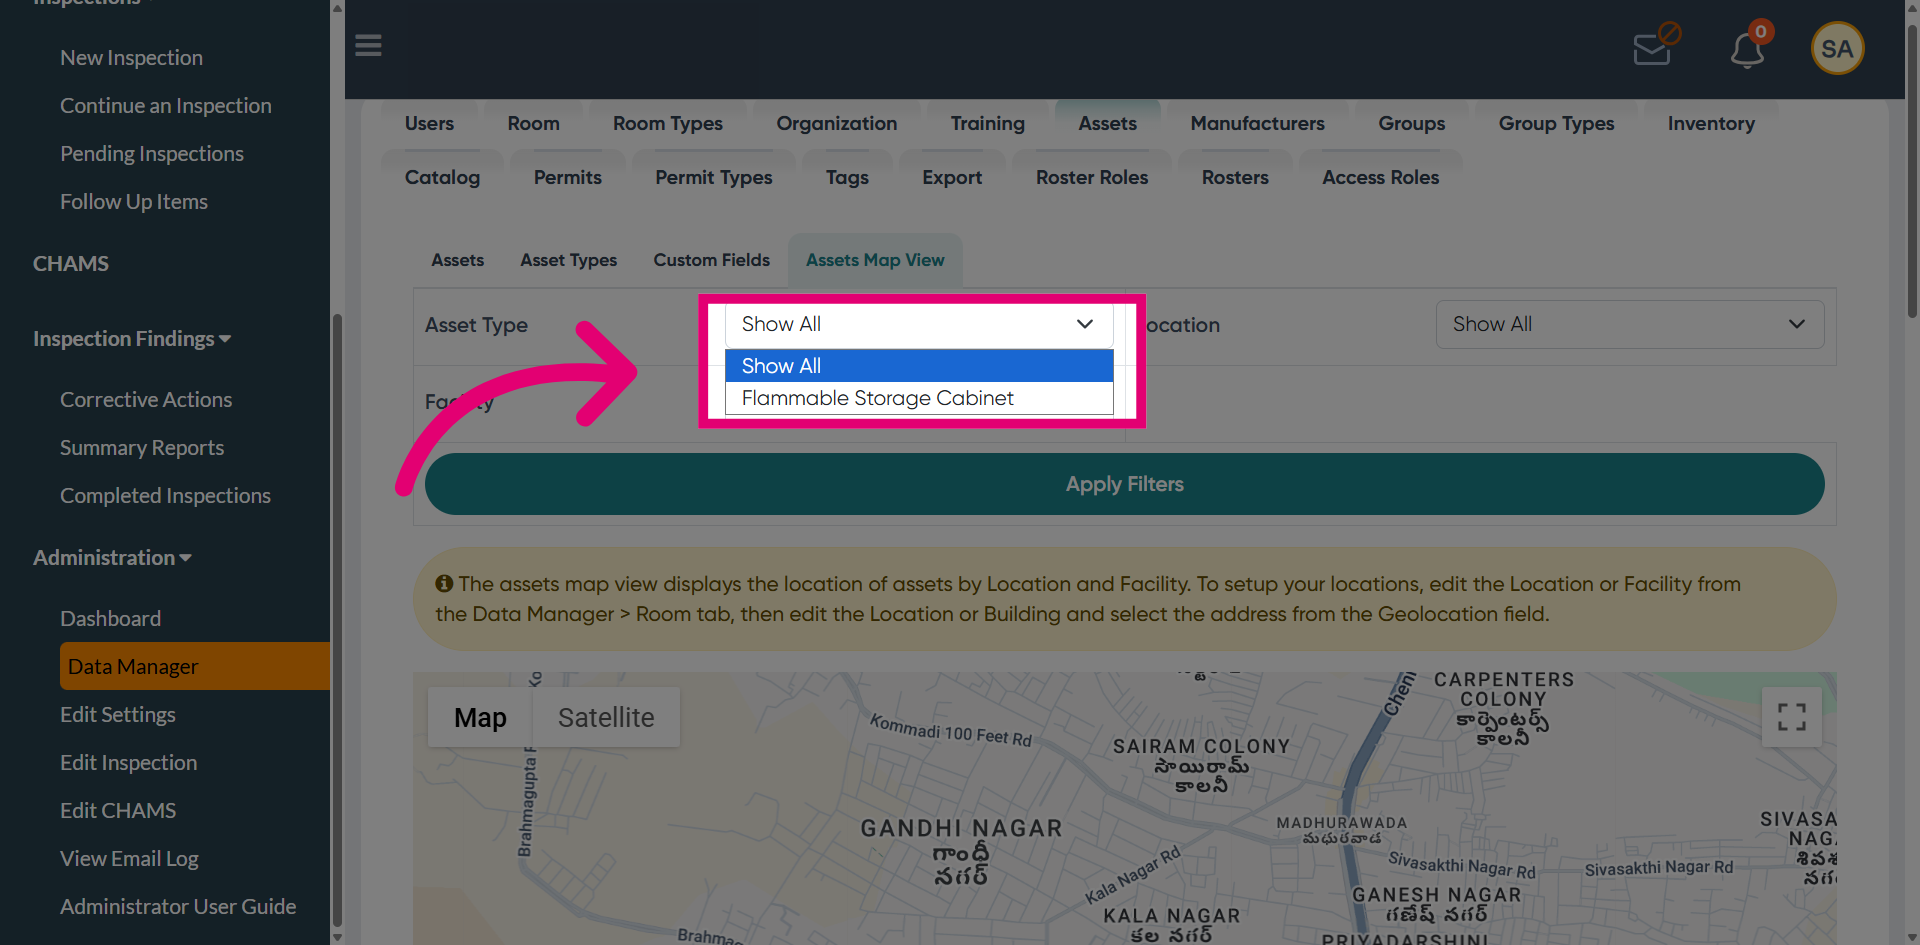This screenshot has width=1920, height=945.
Task: Open the Catalog tab
Action: pos(442,177)
